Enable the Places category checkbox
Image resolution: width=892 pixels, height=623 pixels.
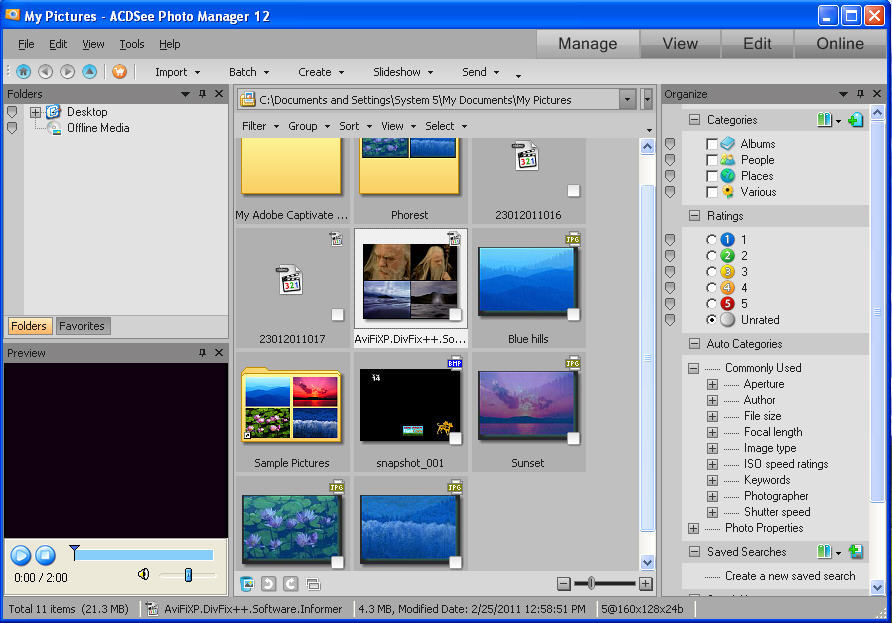pyautogui.click(x=712, y=176)
